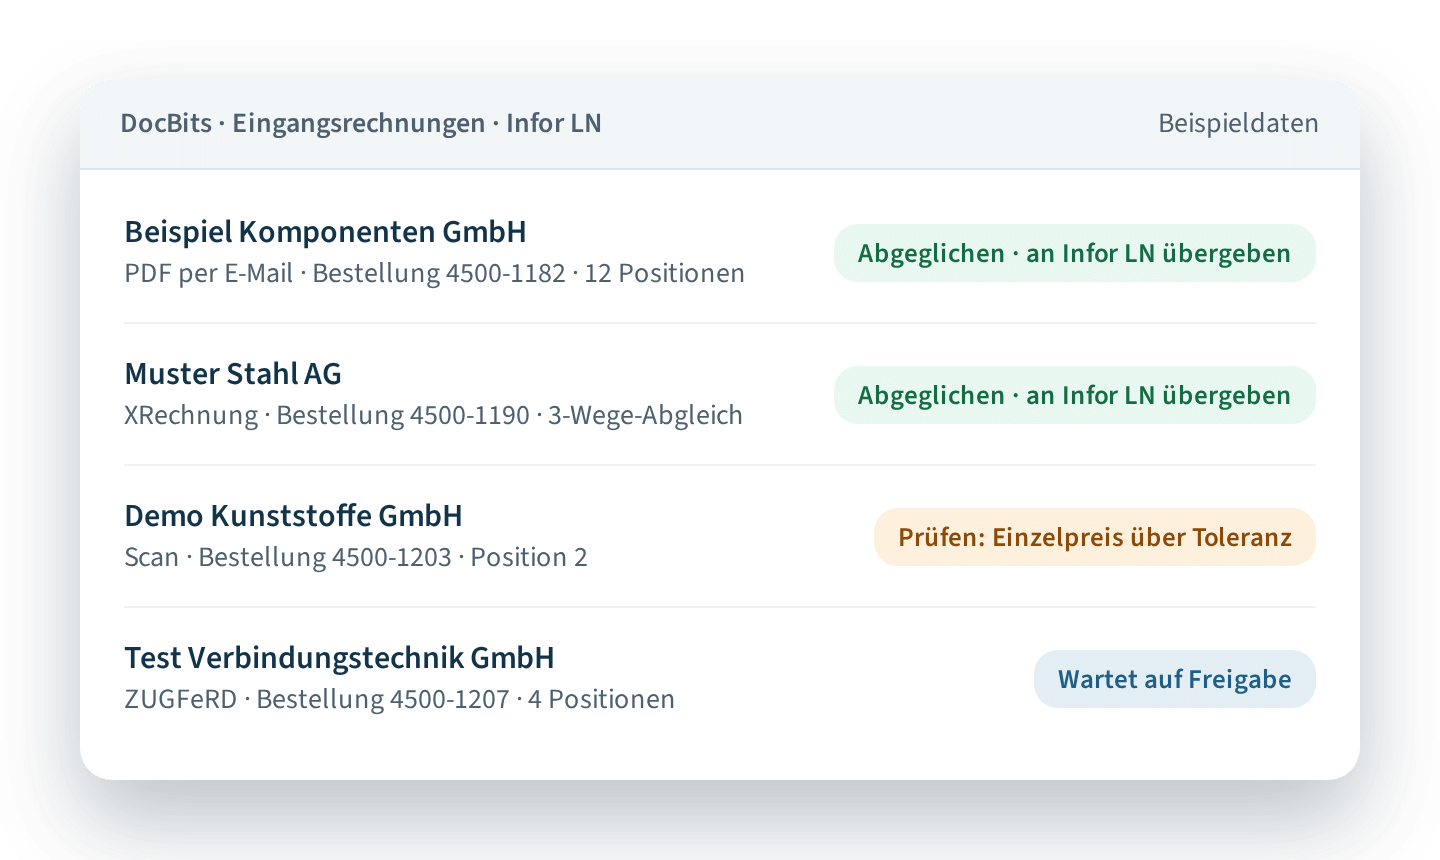Click the 'Prüfen: Einzelpreis über Toleranz' badge
Viewport: 1440px width, 860px height.
point(1095,537)
